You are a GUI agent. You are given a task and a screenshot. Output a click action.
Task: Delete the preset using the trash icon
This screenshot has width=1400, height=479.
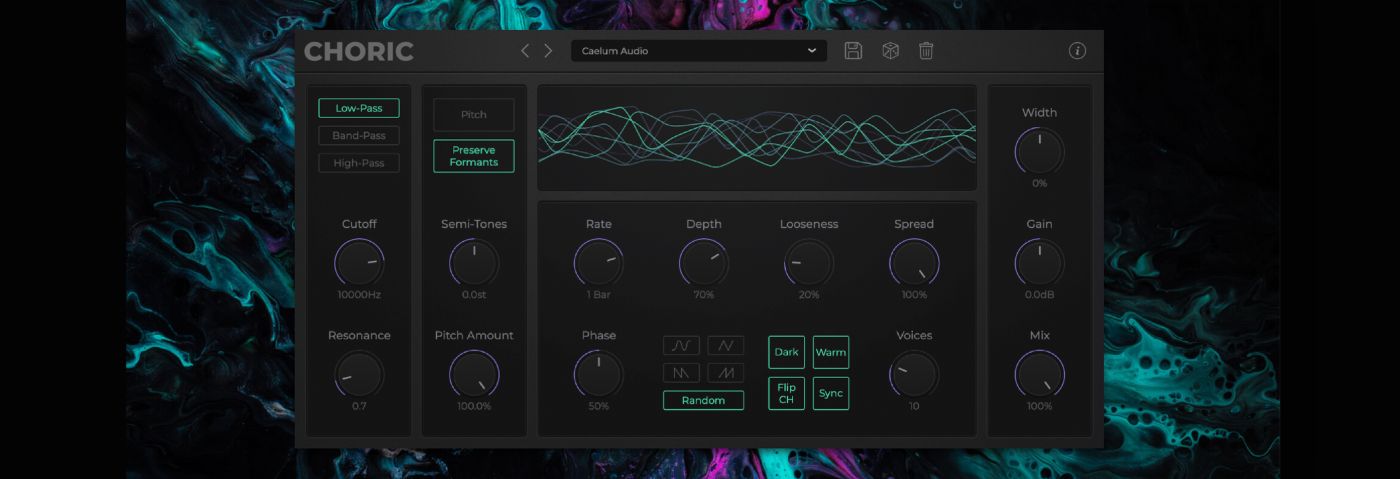926,51
